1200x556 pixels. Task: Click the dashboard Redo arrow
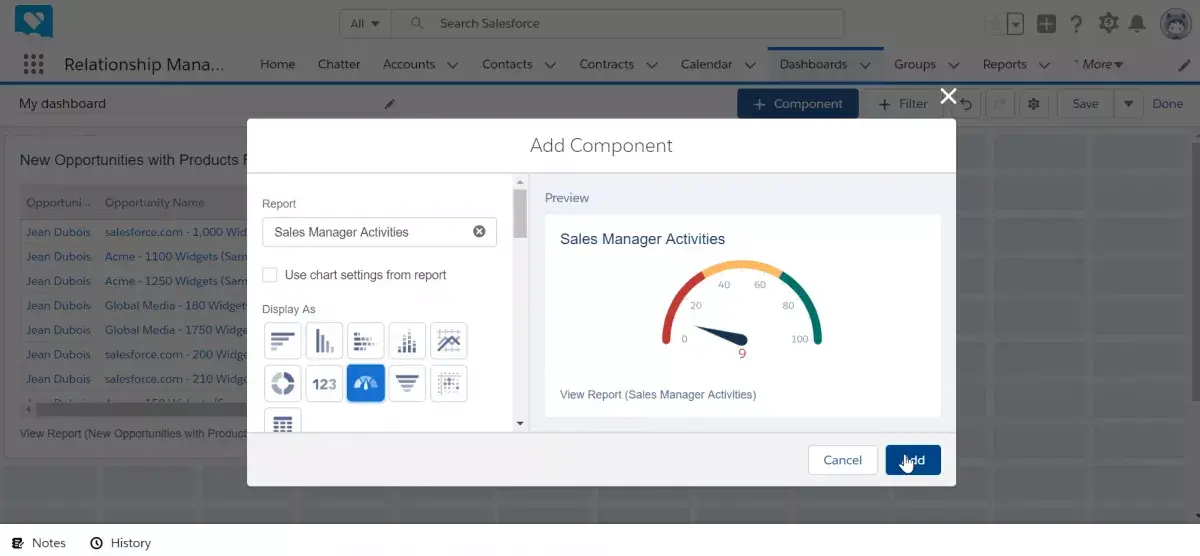click(1001, 104)
